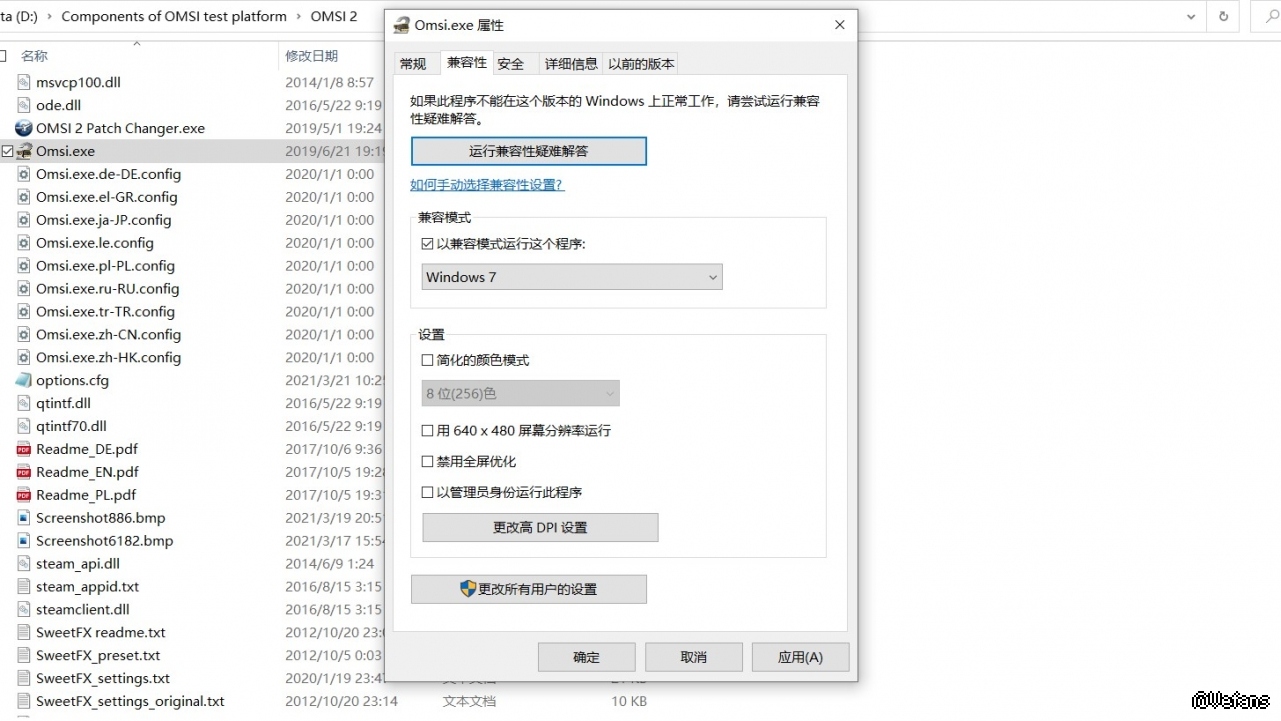The width and height of the screenshot is (1281, 721).
Task: Expand chevron after 'Components of OMSI test platform'
Action: (297, 17)
